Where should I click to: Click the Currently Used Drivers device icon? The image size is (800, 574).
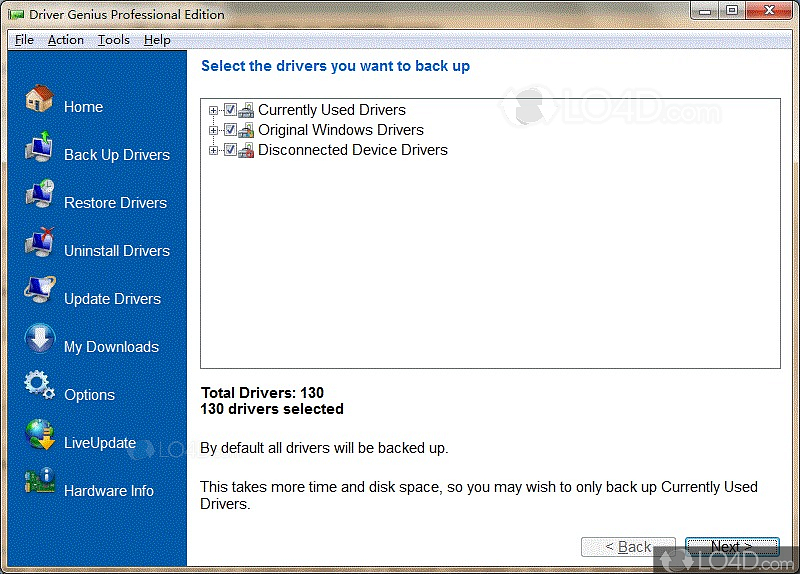pyautogui.click(x=246, y=110)
